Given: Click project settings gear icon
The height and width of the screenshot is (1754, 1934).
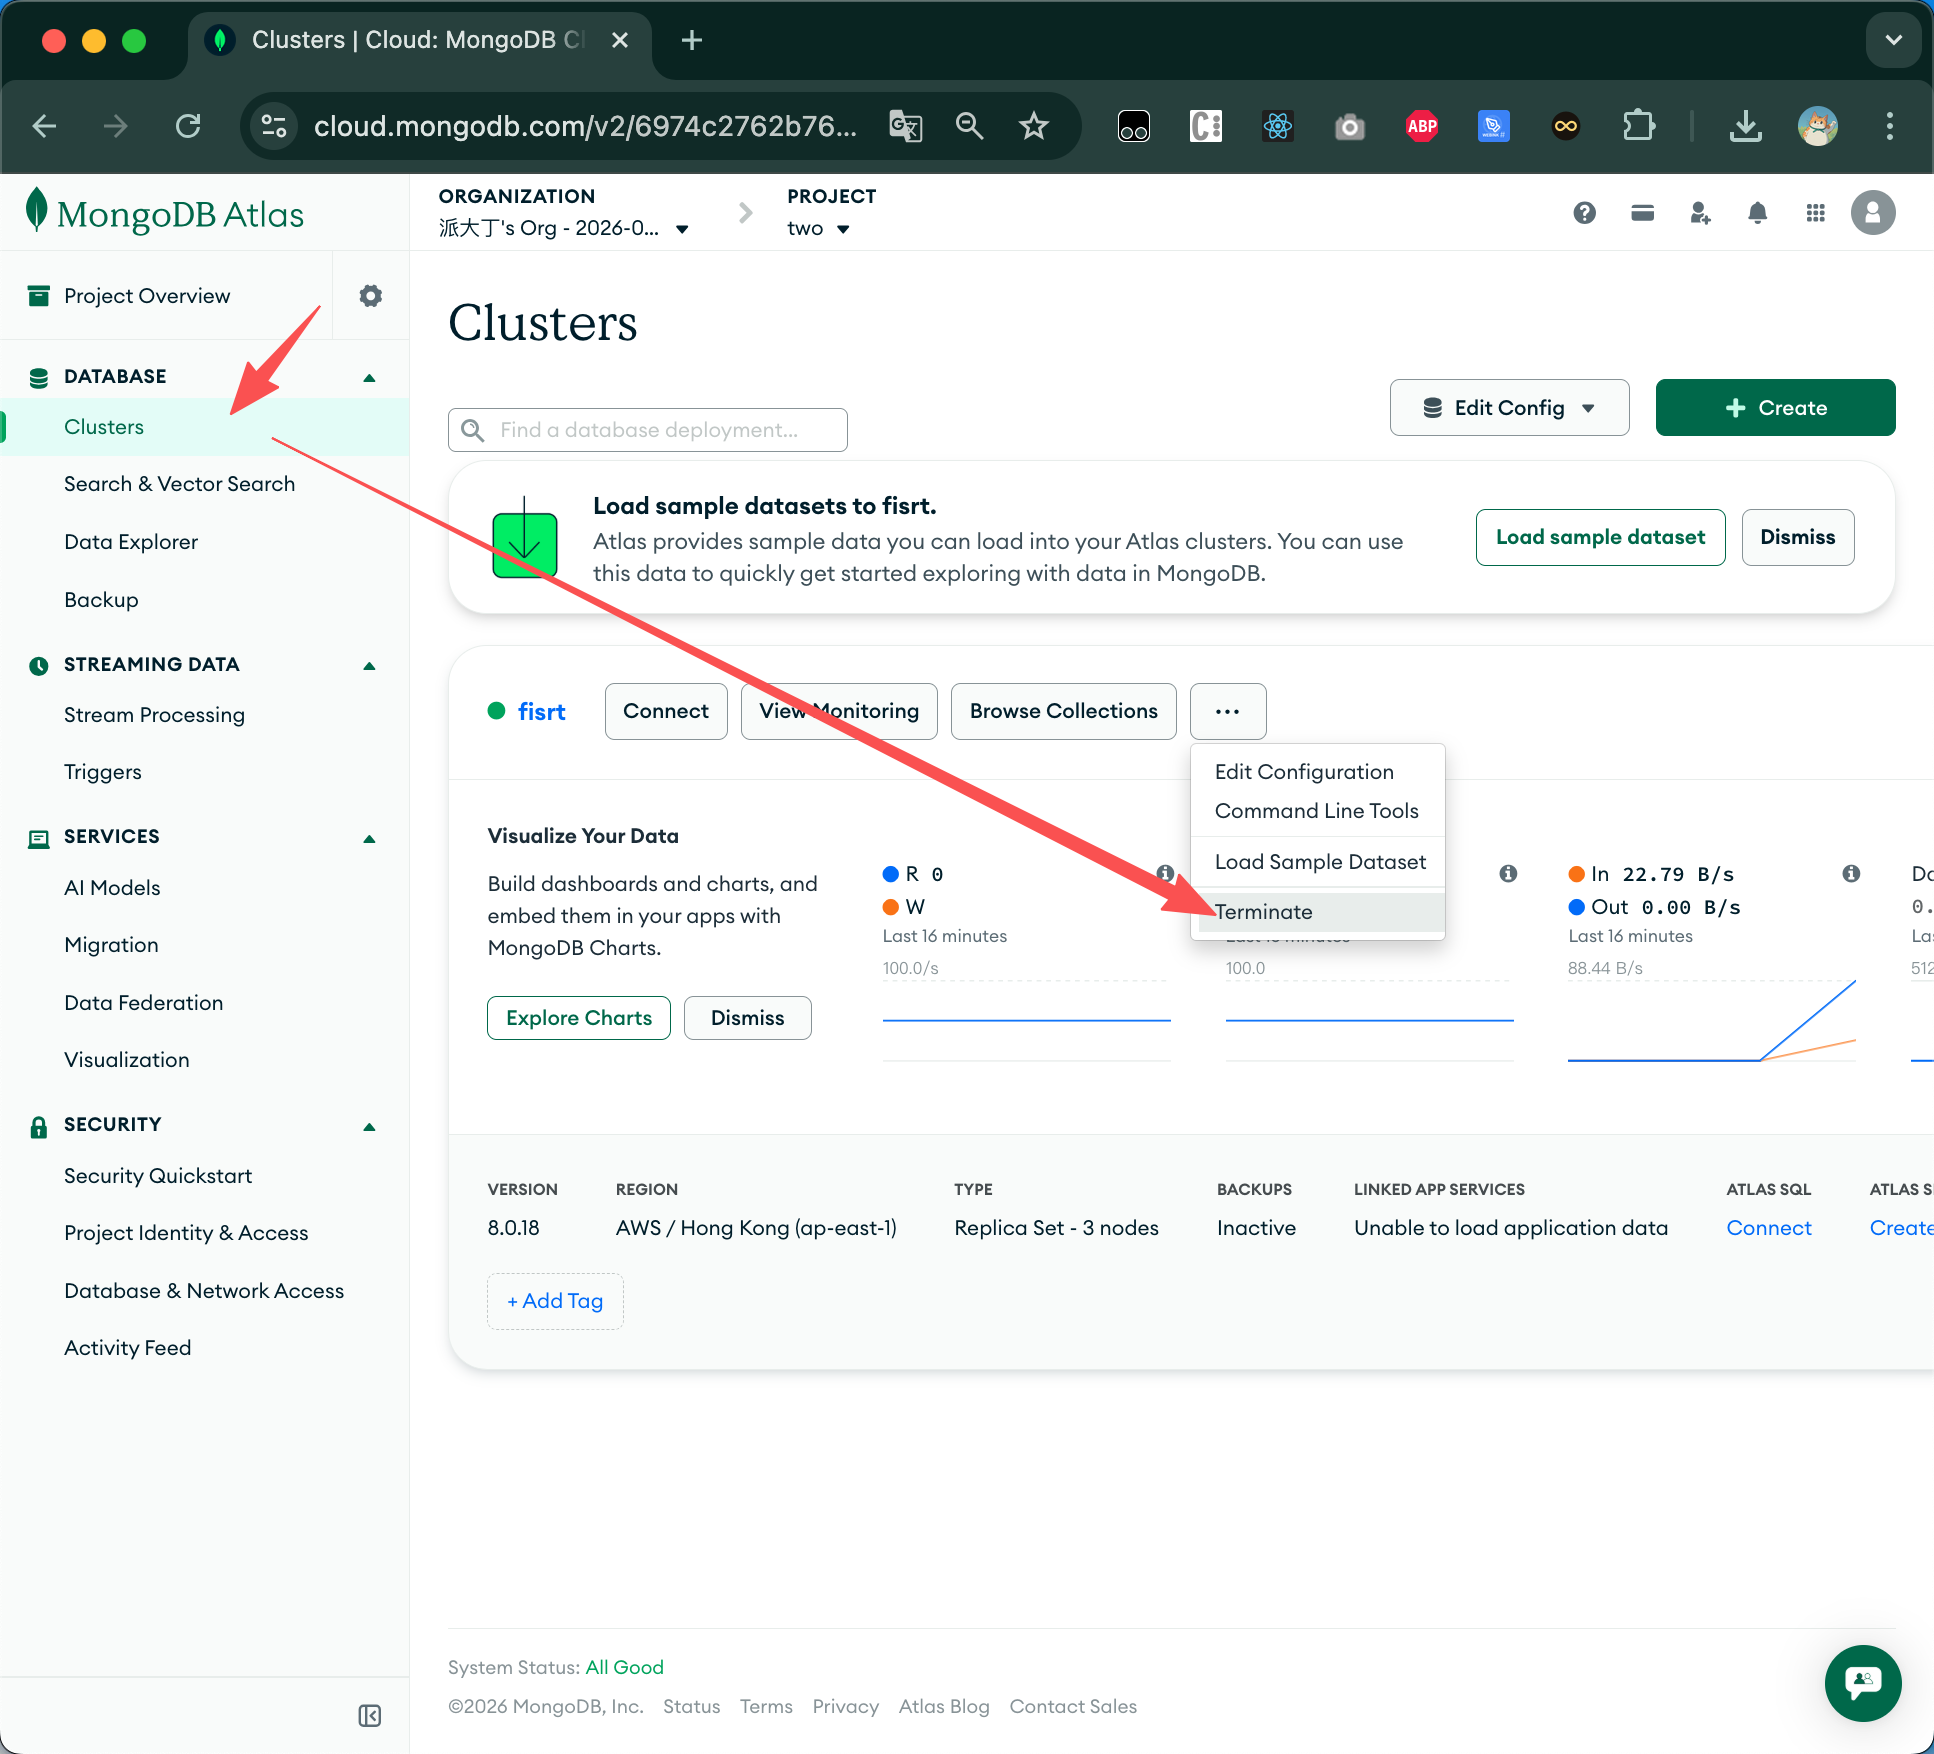Looking at the screenshot, I should click(370, 296).
